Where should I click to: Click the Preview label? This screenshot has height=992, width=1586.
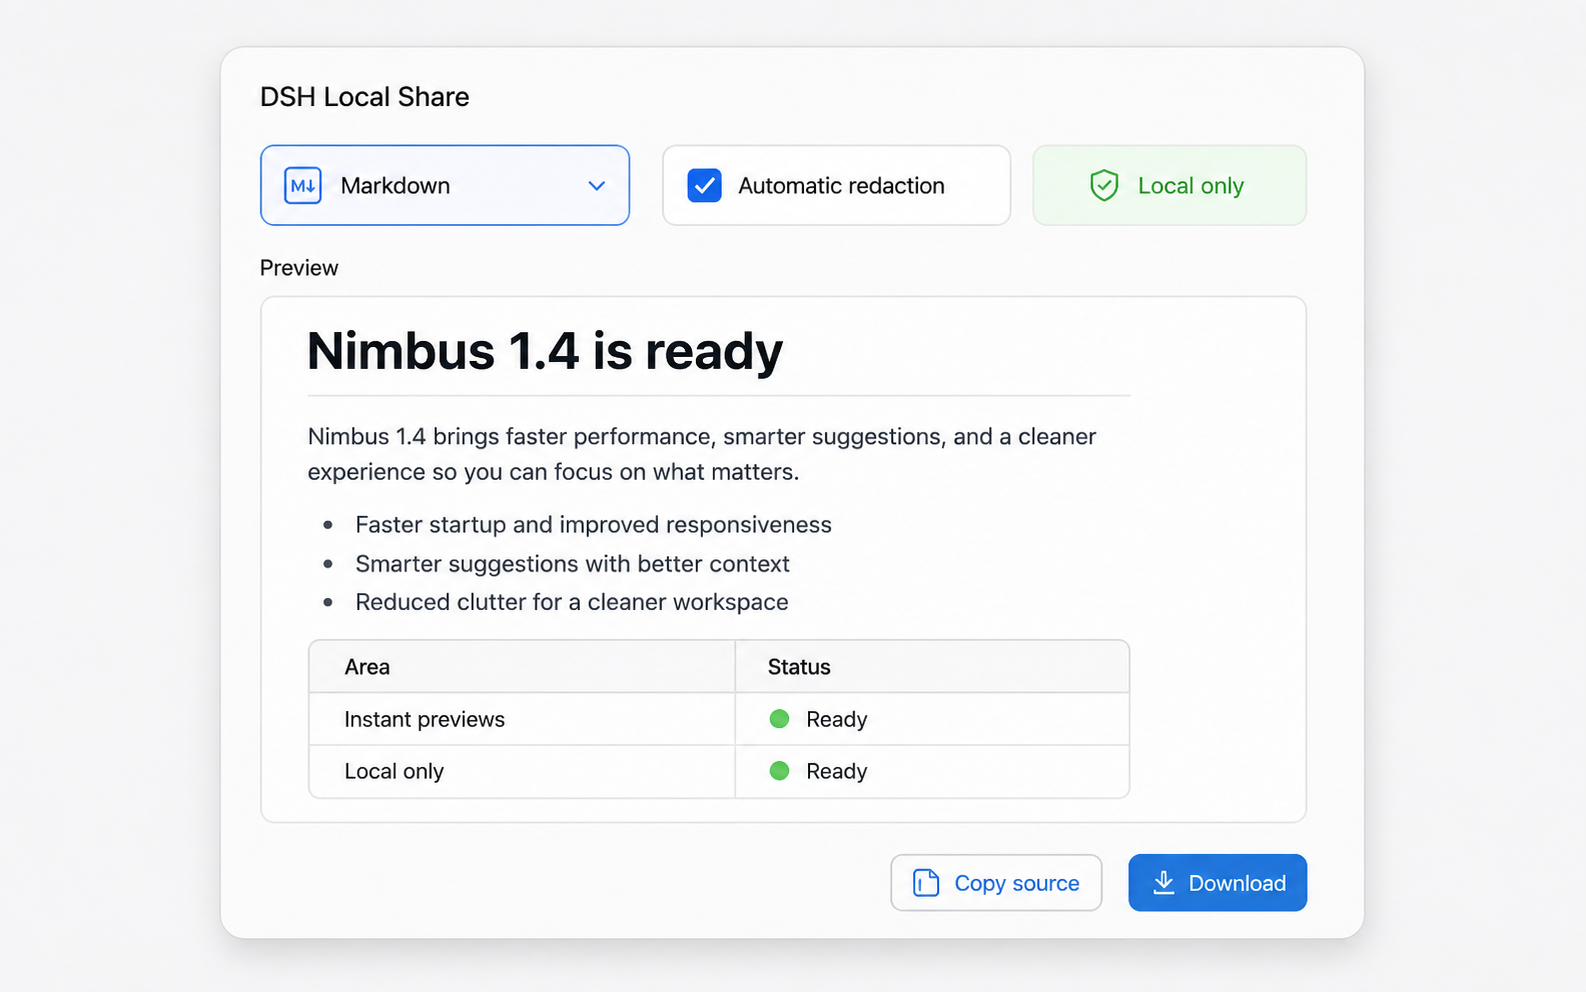pos(299,268)
